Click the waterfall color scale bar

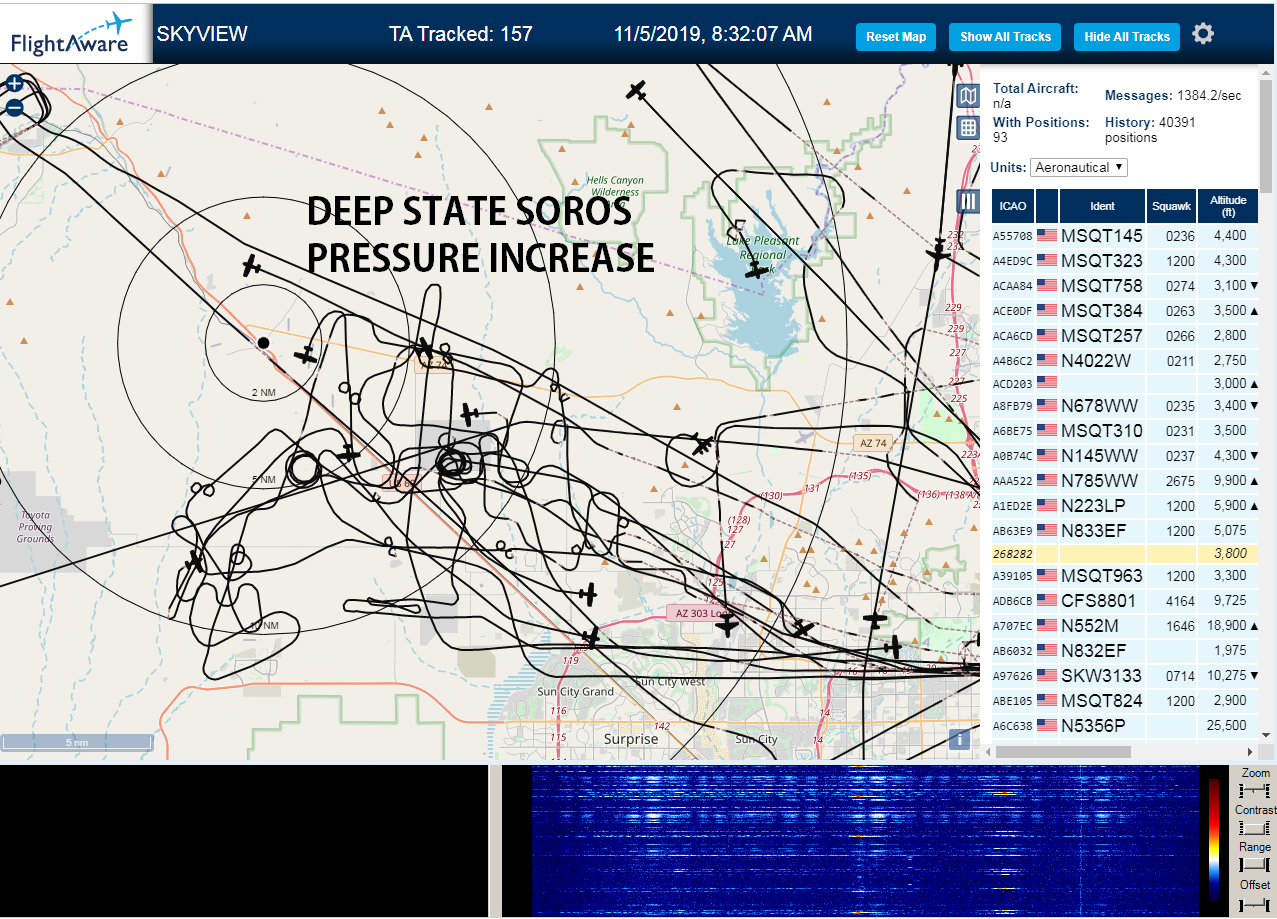pos(1214,840)
